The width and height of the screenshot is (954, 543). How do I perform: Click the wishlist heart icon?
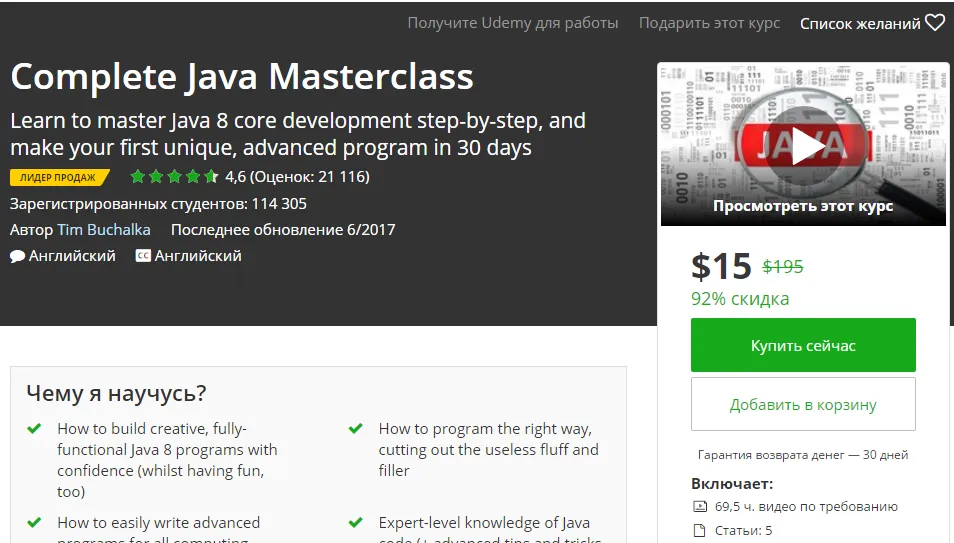point(935,23)
